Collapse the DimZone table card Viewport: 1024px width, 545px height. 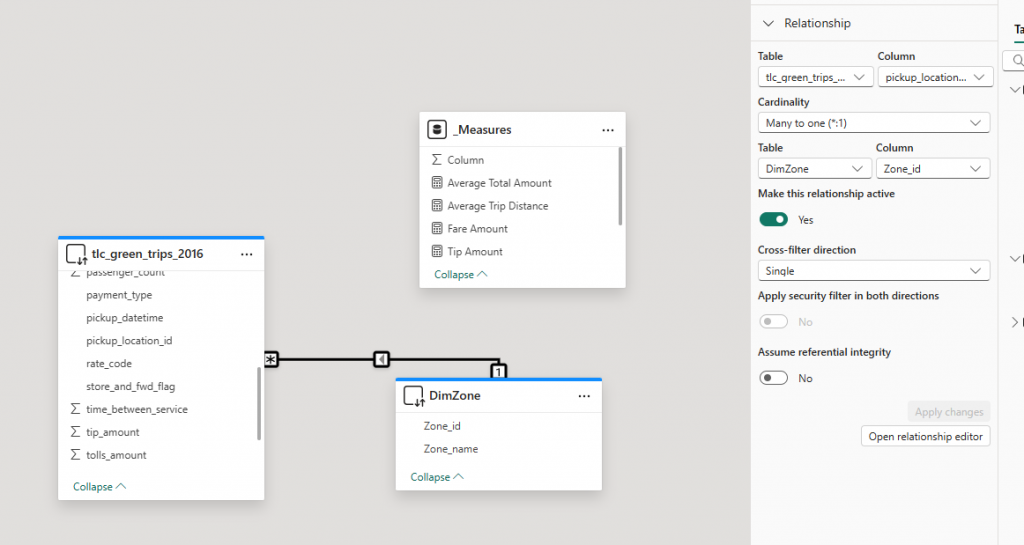click(x=434, y=477)
